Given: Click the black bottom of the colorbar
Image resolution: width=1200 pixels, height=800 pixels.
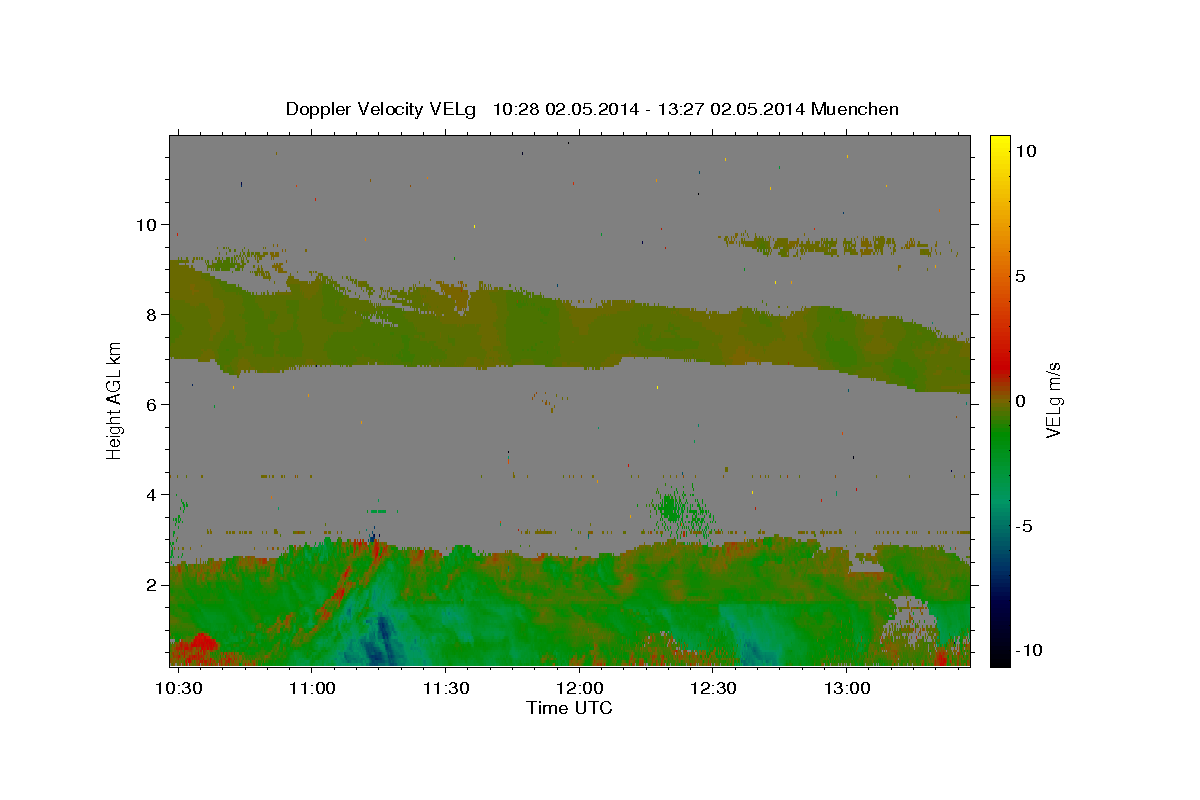Looking at the screenshot, I should (x=1000, y=657).
